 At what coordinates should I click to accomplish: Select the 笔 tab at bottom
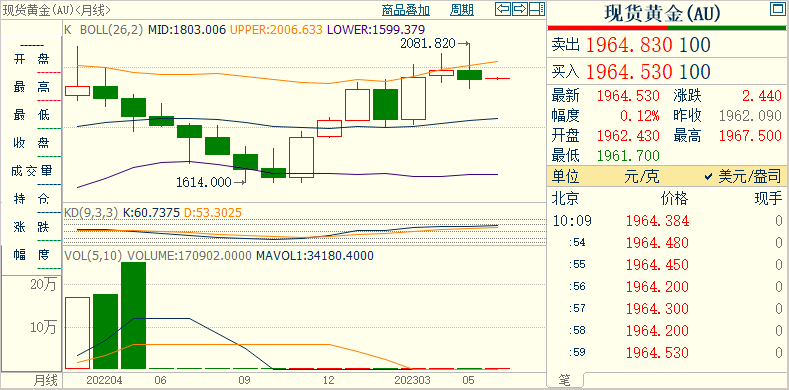tap(565, 381)
